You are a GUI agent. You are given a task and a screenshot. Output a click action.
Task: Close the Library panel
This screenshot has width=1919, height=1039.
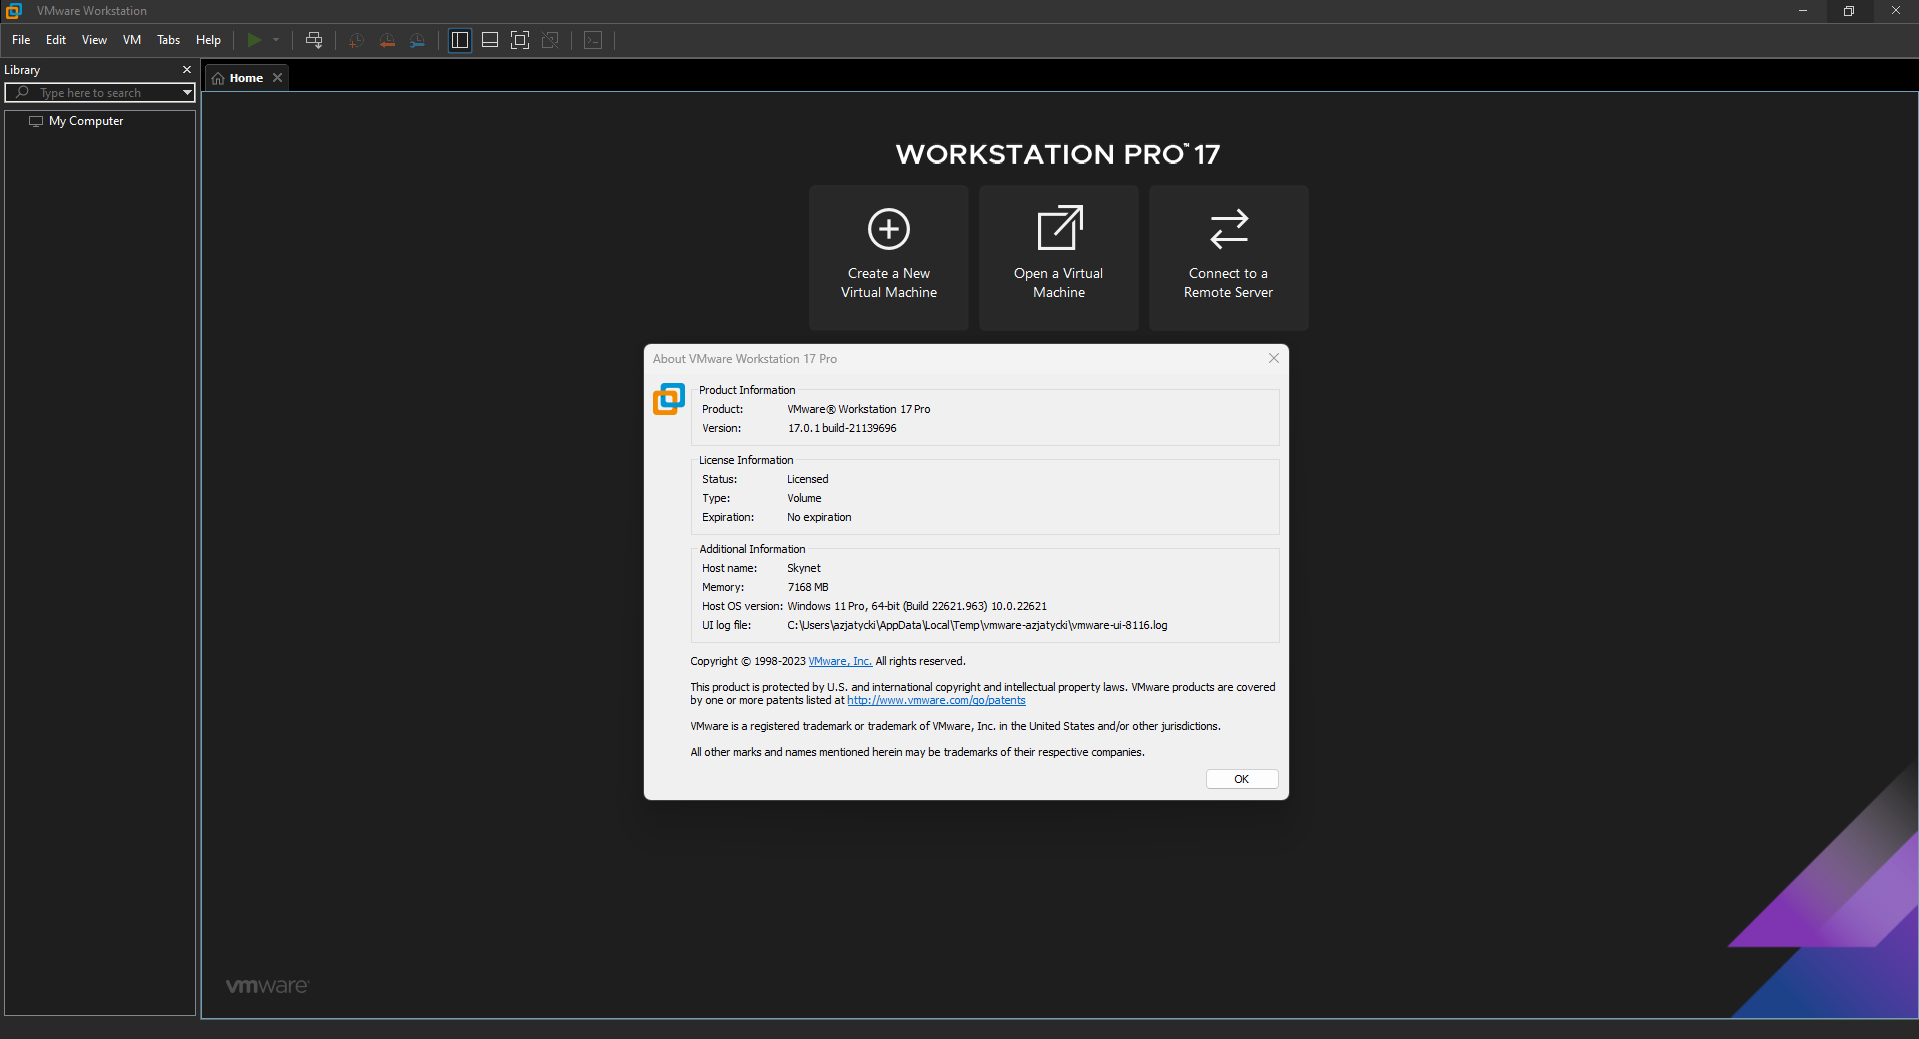click(187, 70)
